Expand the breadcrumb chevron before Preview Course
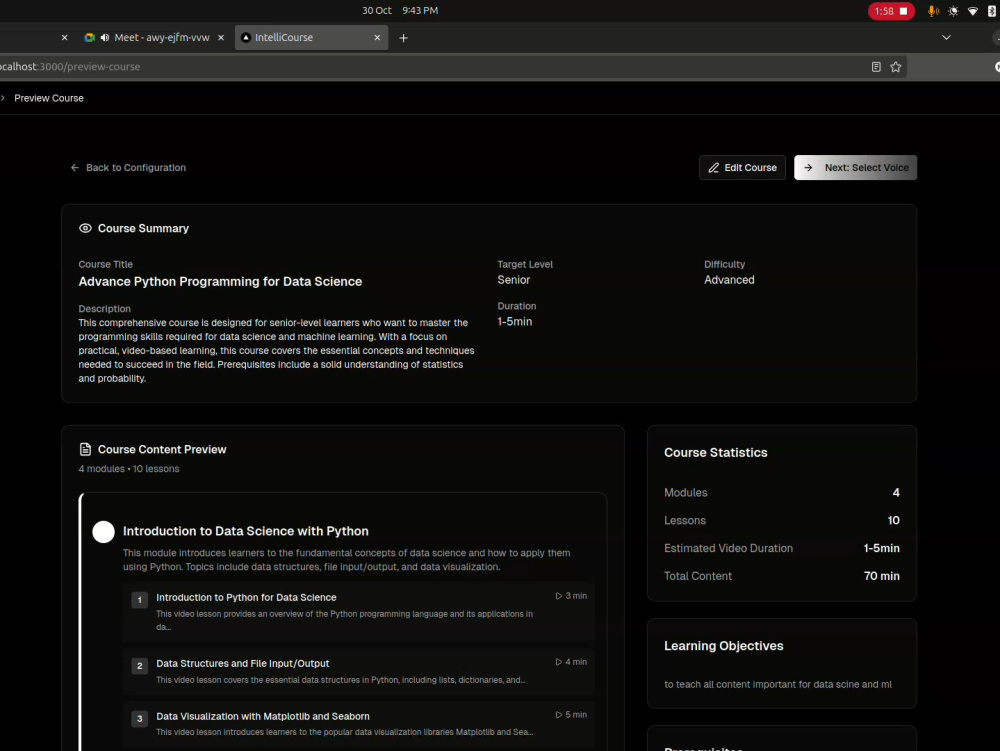1000x751 pixels. coord(3,98)
